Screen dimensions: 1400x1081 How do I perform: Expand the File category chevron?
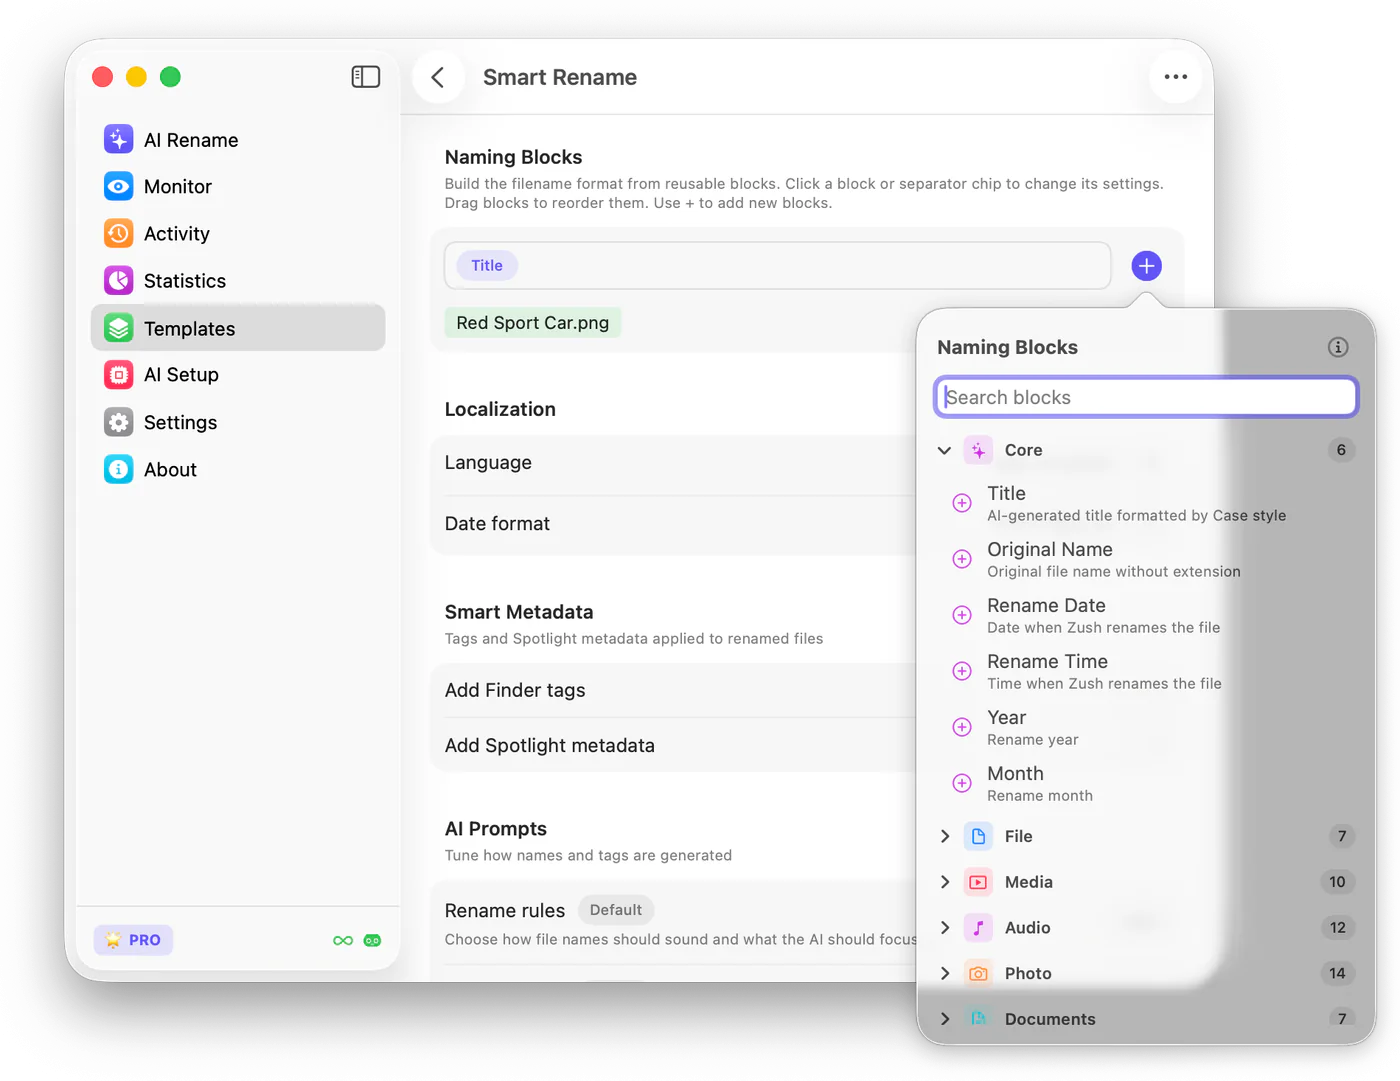pos(945,836)
